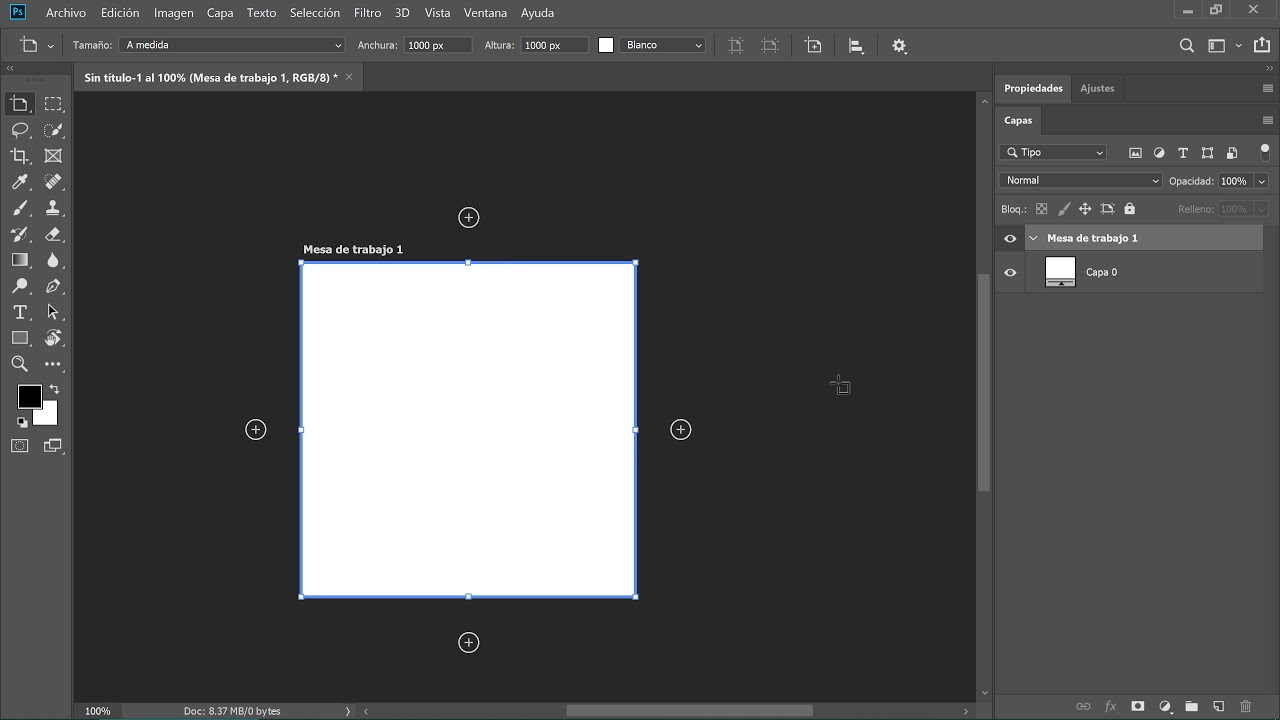Click the Quick Mask mode icon
The image size is (1280, 720).
tap(20, 446)
